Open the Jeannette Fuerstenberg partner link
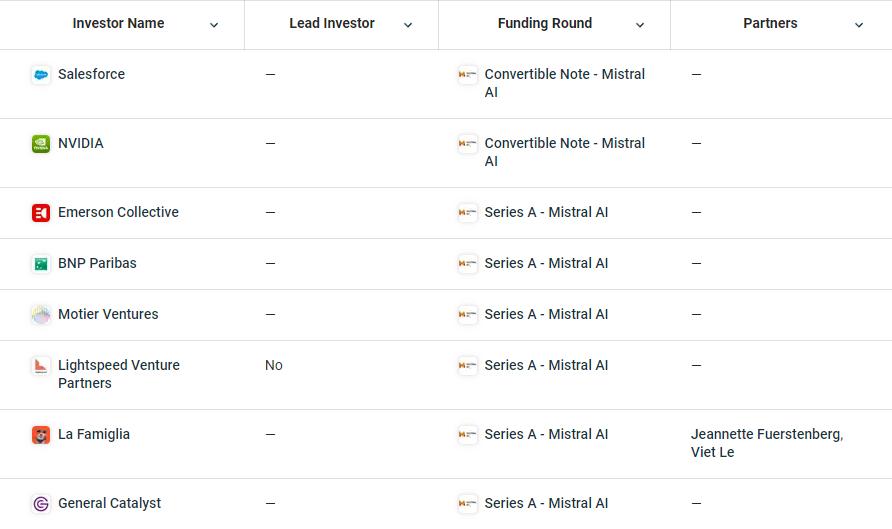This screenshot has width=892, height=529. [767, 434]
